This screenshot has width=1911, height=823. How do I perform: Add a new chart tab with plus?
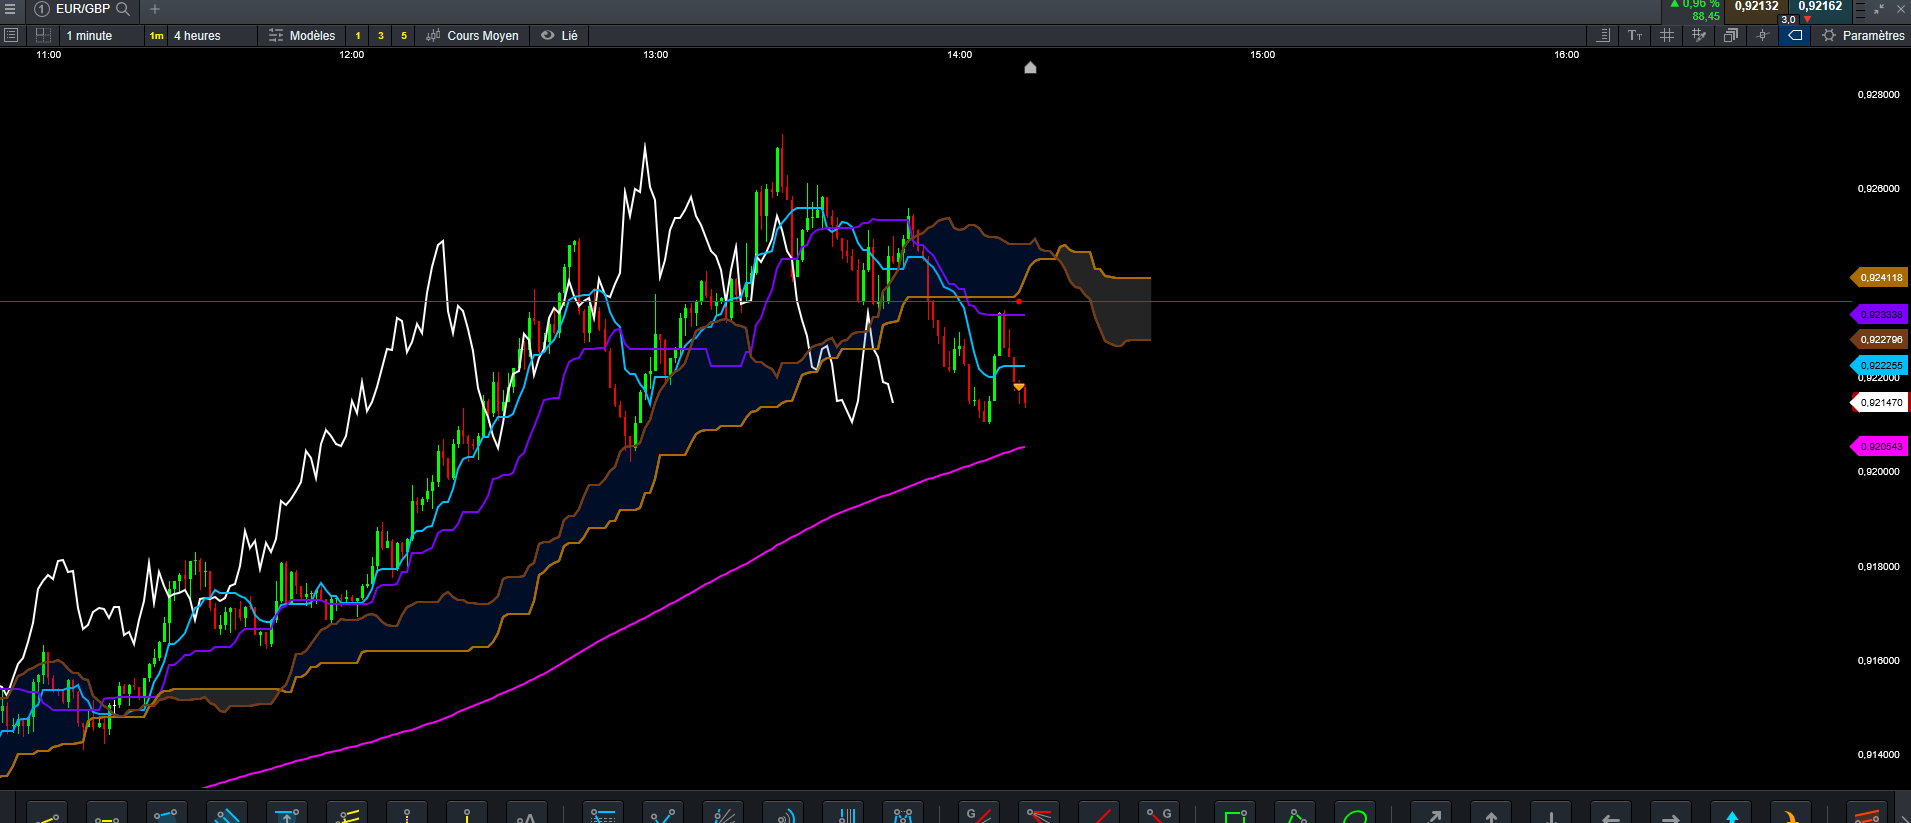click(155, 9)
